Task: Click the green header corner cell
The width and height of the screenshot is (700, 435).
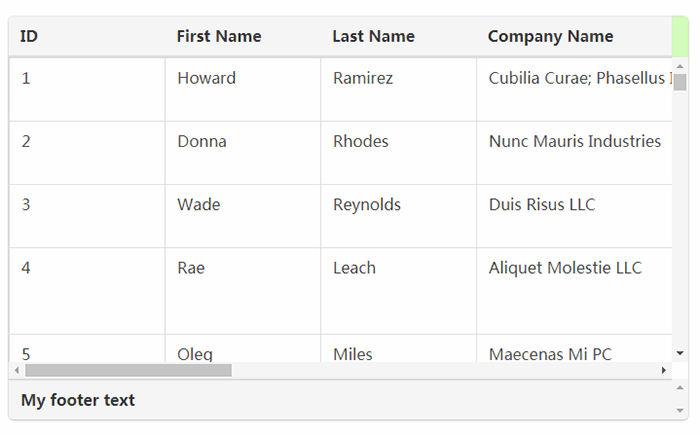Action: point(679,37)
